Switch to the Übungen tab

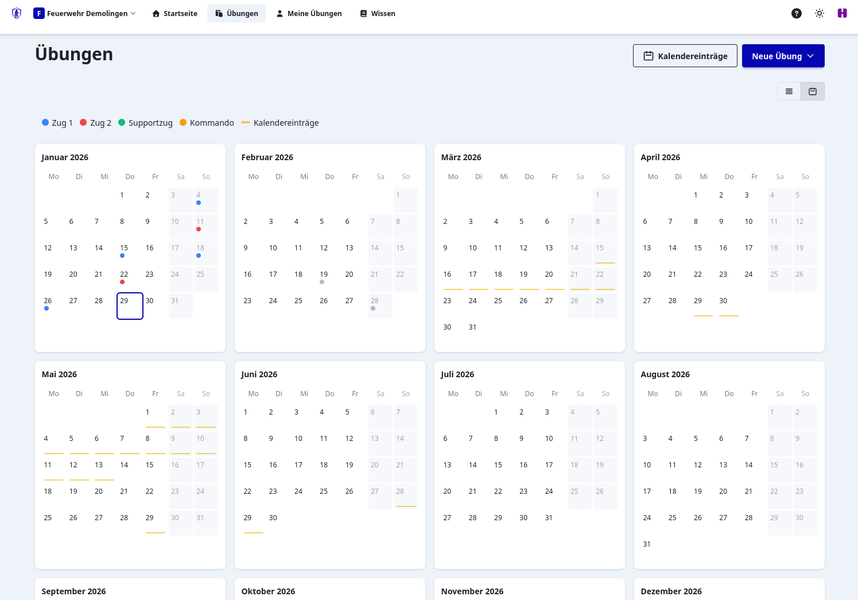236,13
